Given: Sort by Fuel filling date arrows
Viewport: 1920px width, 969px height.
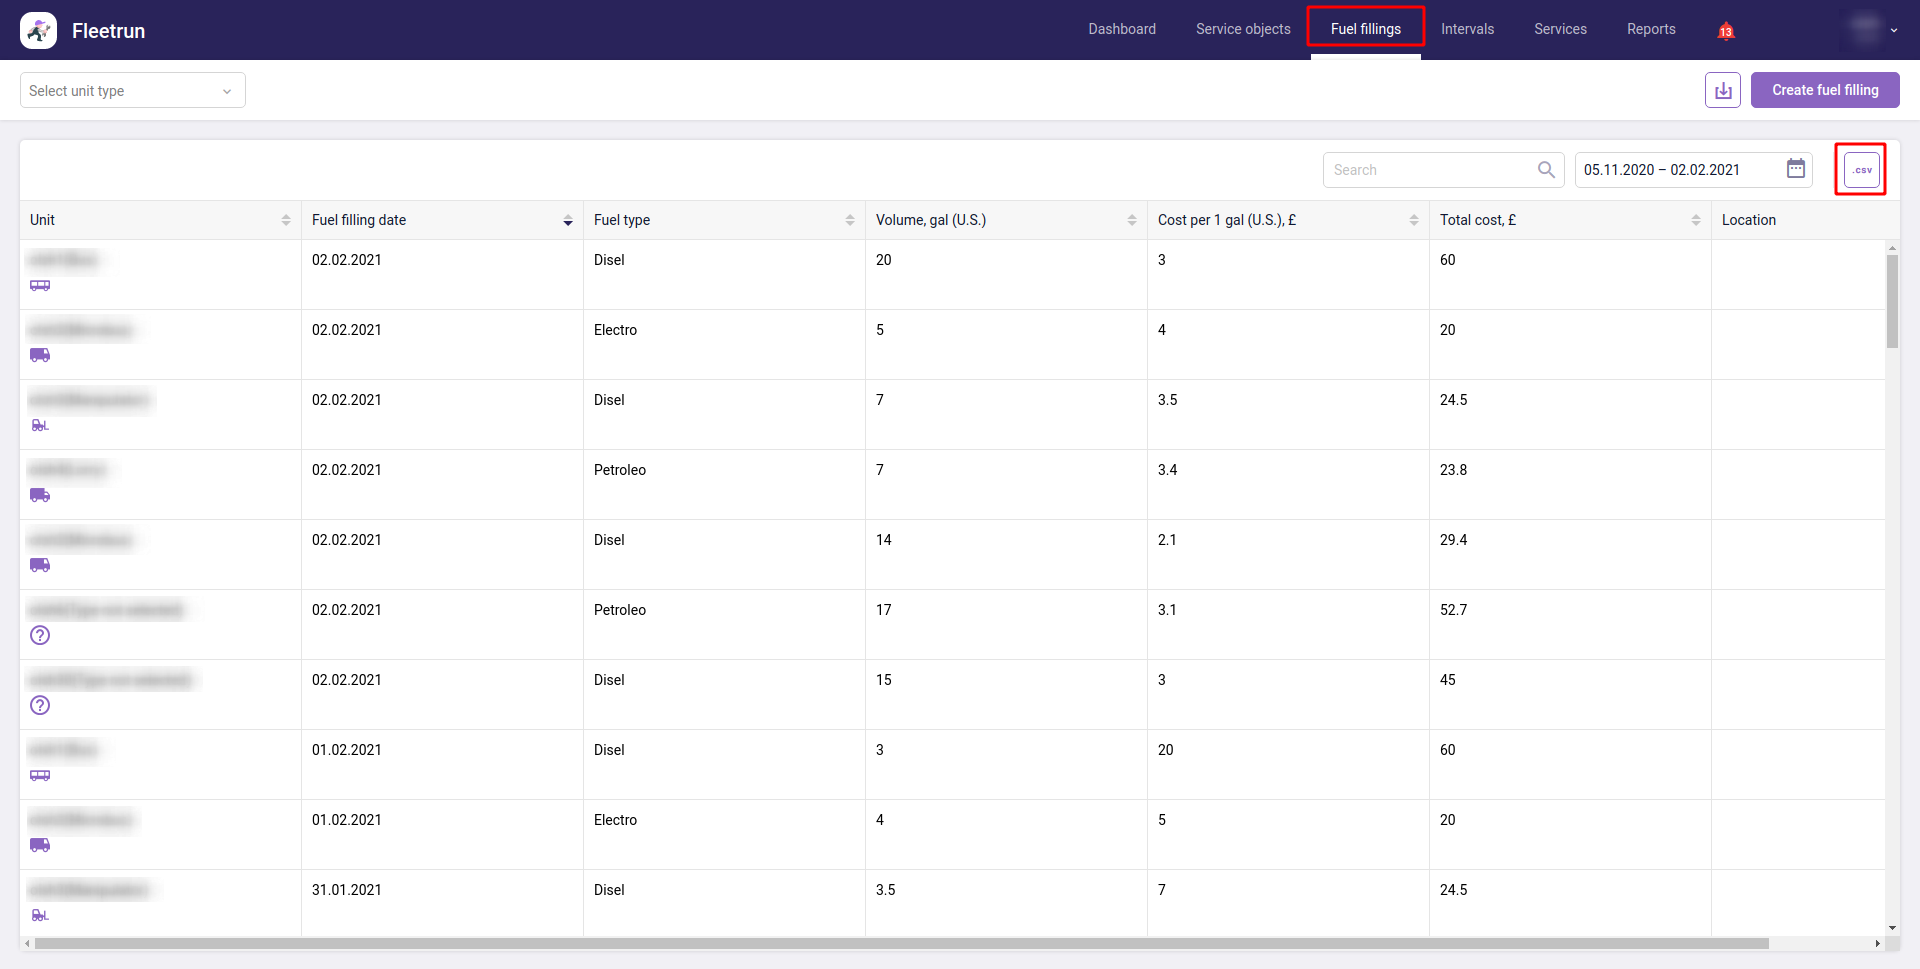Looking at the screenshot, I should click(x=568, y=220).
